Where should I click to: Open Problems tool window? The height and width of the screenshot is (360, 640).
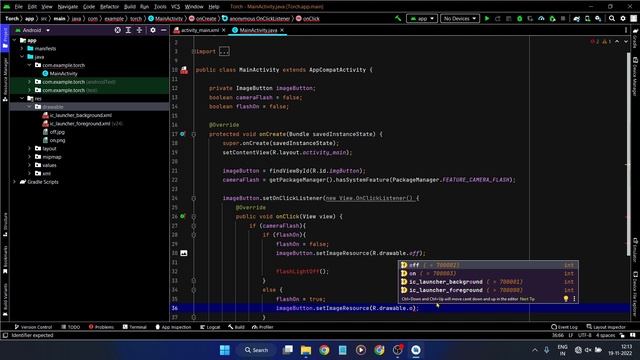click(101, 327)
